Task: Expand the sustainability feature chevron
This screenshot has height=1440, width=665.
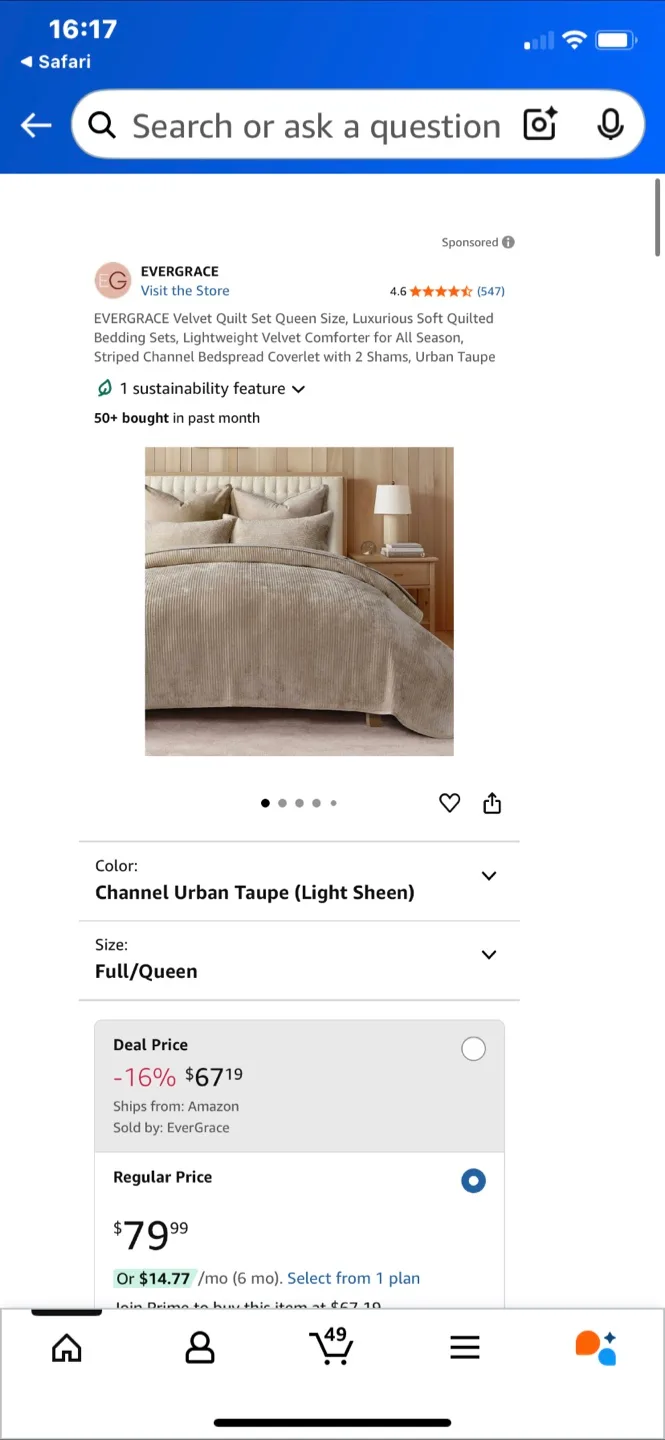Action: pyautogui.click(x=298, y=389)
